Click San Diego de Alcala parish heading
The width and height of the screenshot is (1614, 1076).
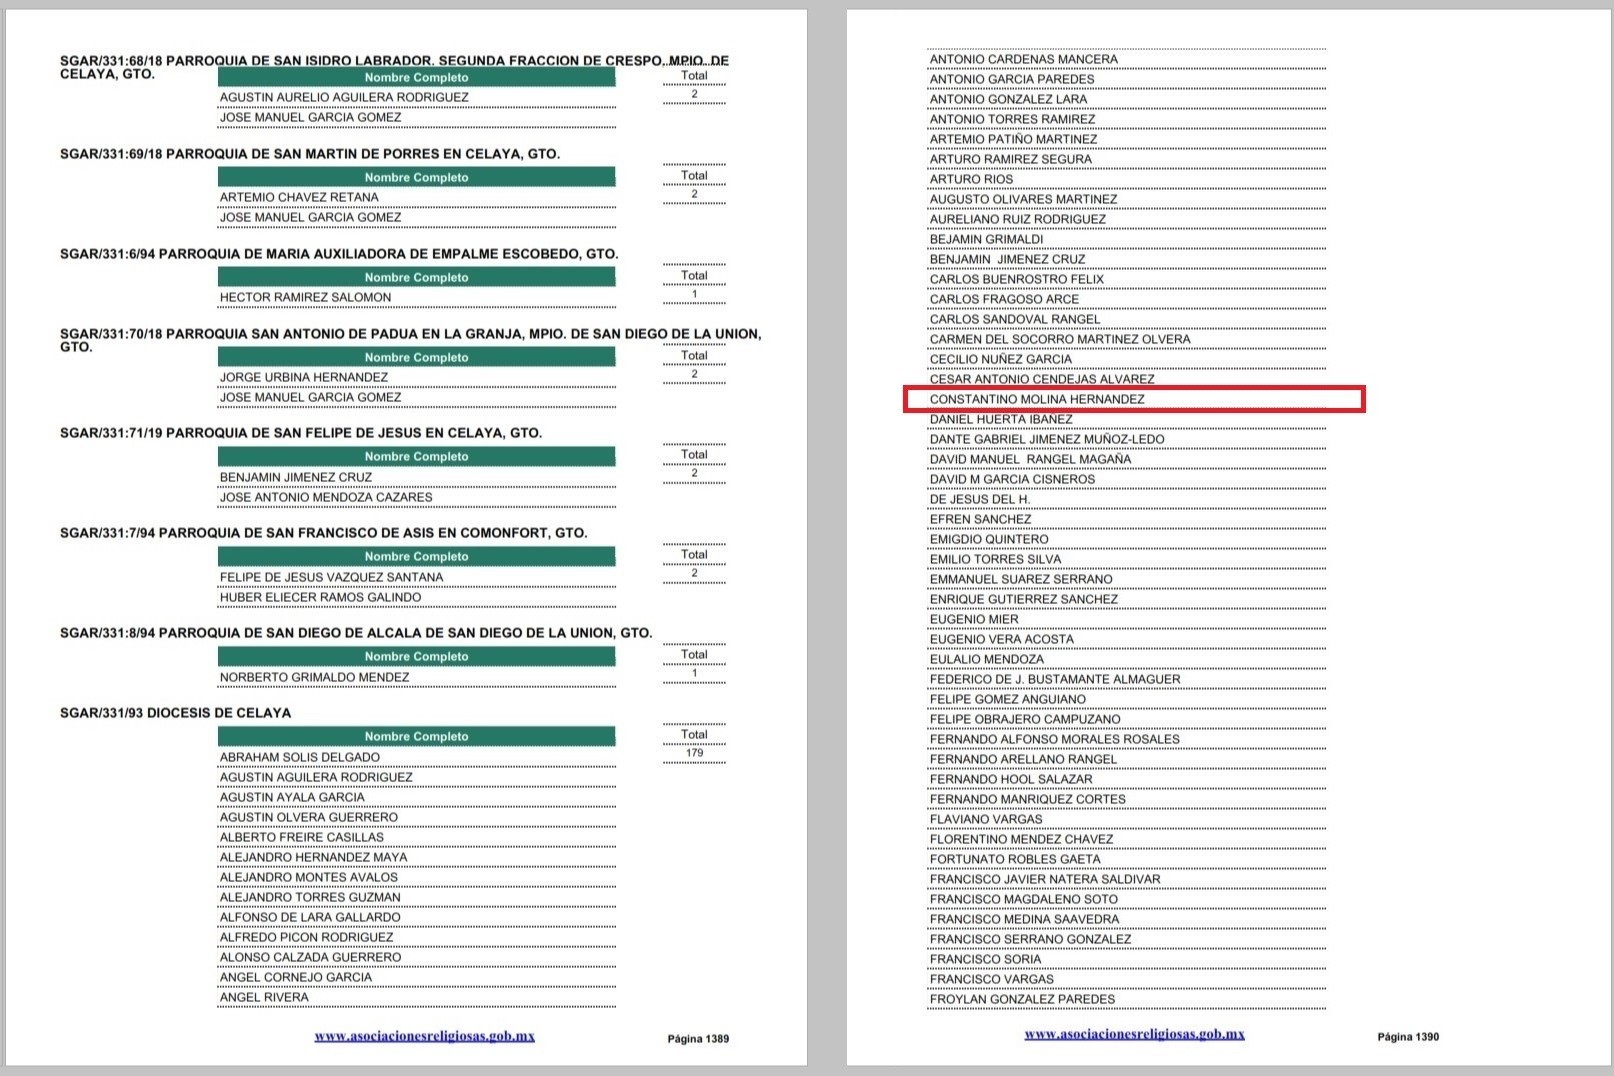(x=356, y=633)
